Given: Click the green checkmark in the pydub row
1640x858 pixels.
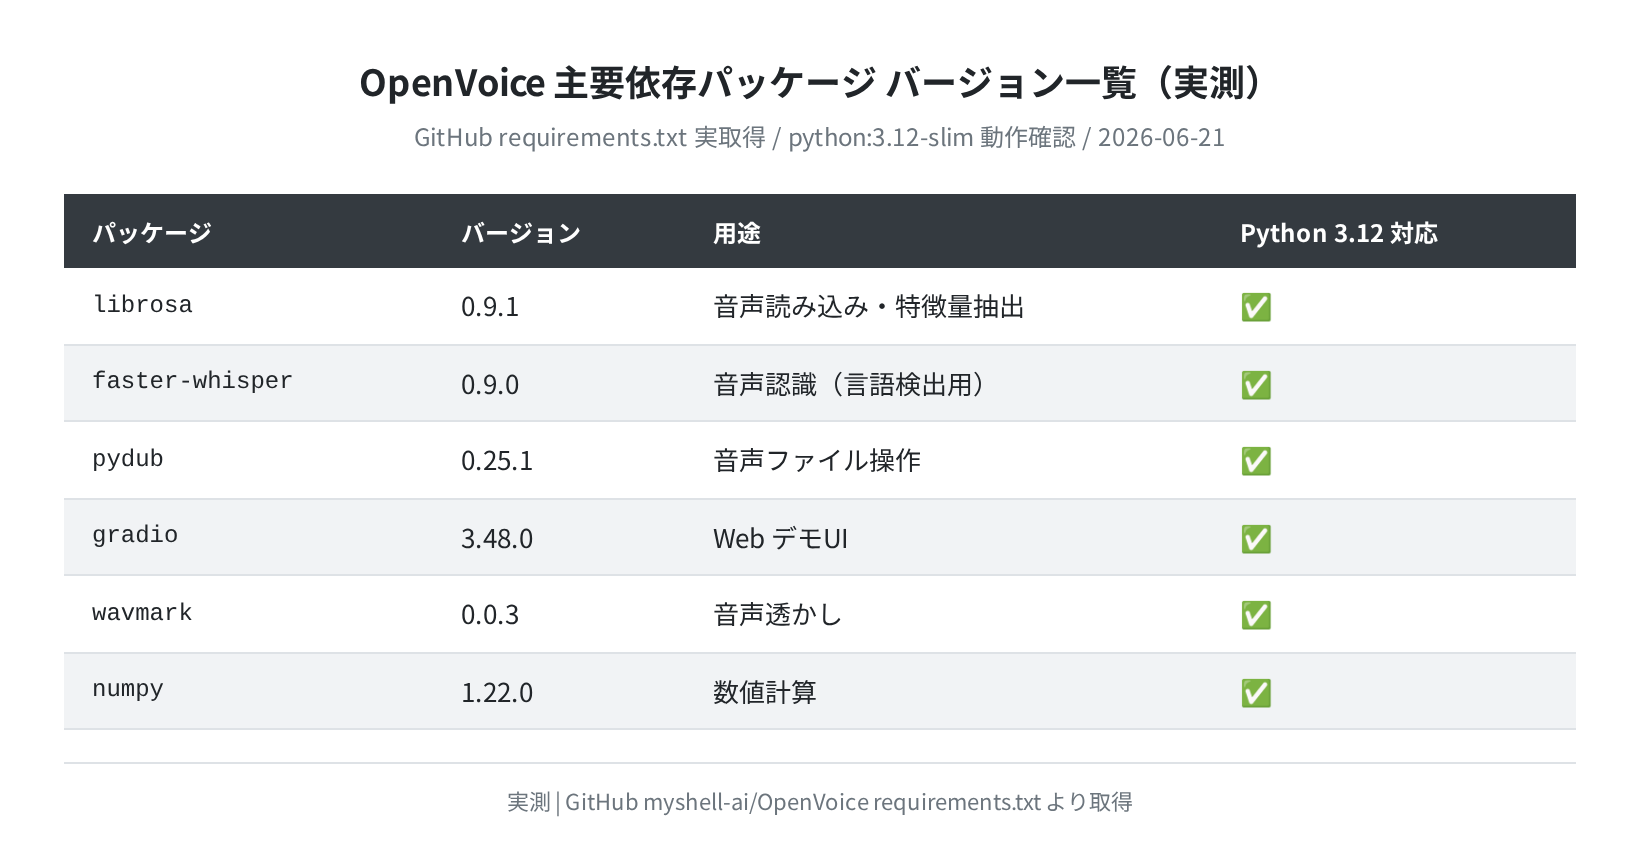Looking at the screenshot, I should point(1256,461).
